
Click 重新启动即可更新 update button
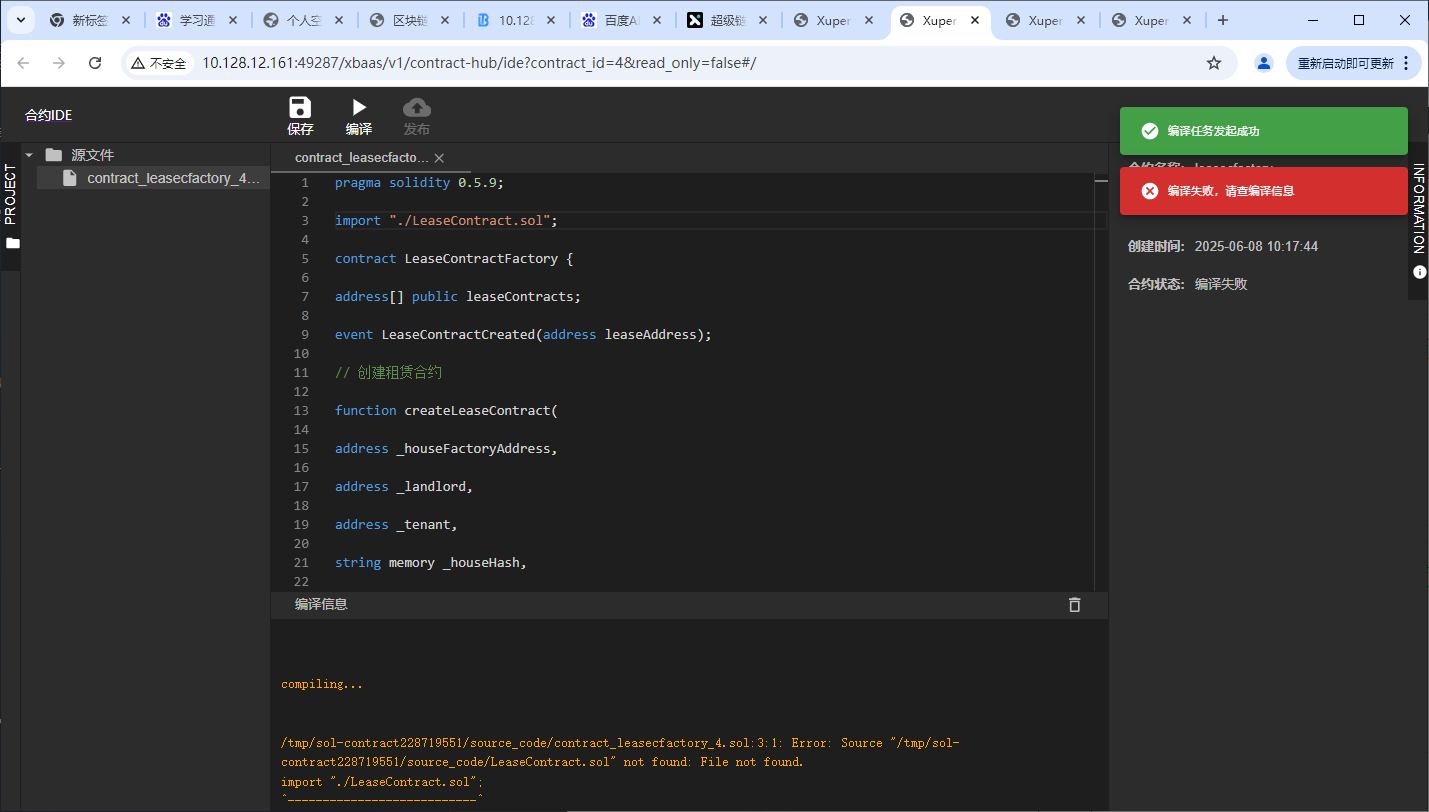click(1353, 63)
